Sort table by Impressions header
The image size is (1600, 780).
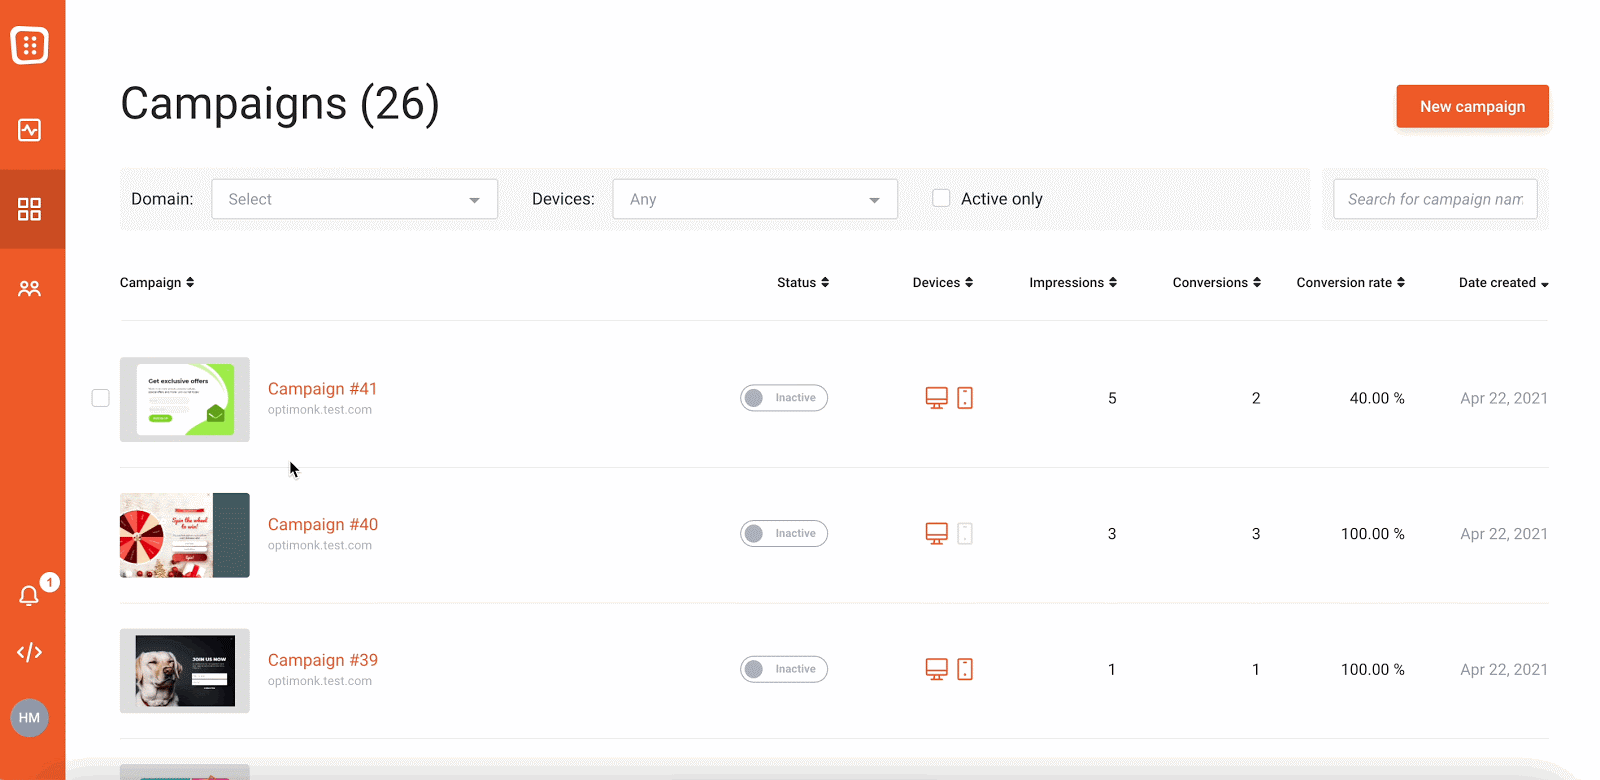(1073, 283)
